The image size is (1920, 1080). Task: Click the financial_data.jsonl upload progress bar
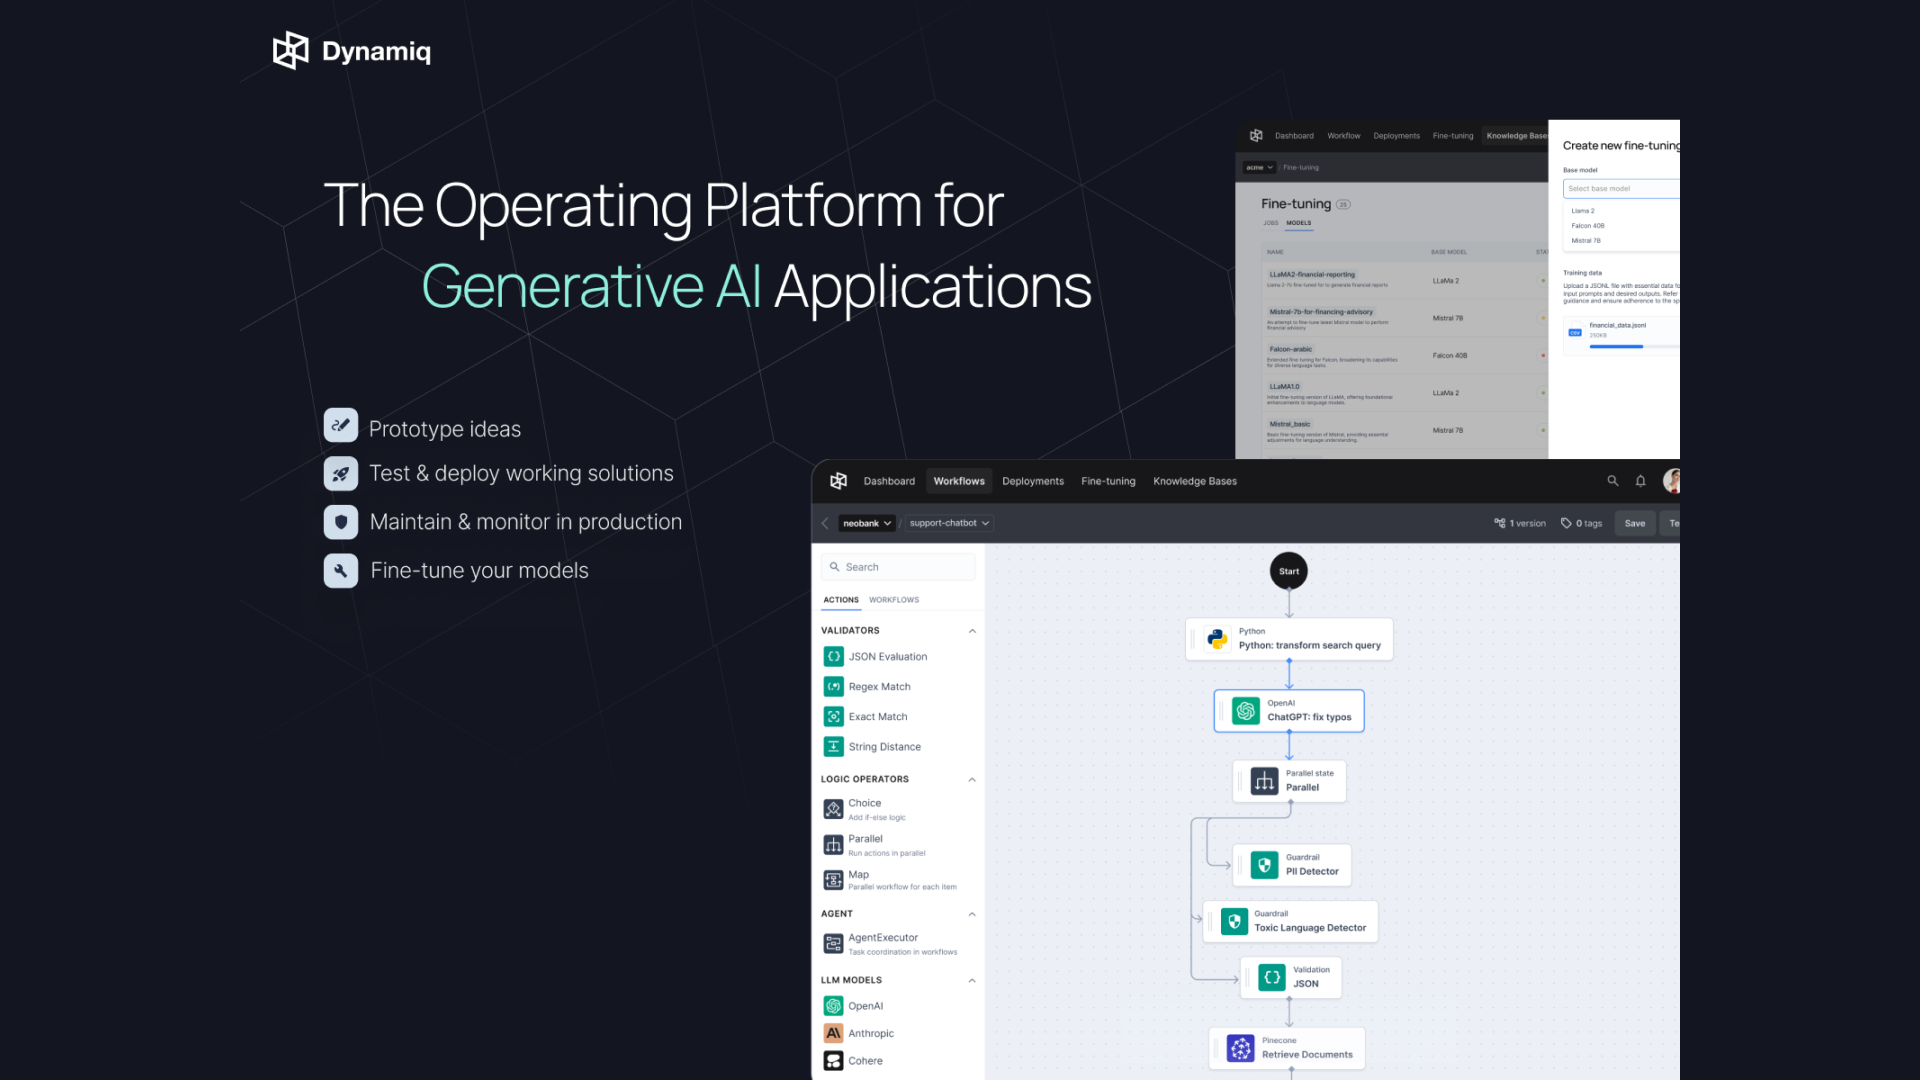tap(1634, 346)
